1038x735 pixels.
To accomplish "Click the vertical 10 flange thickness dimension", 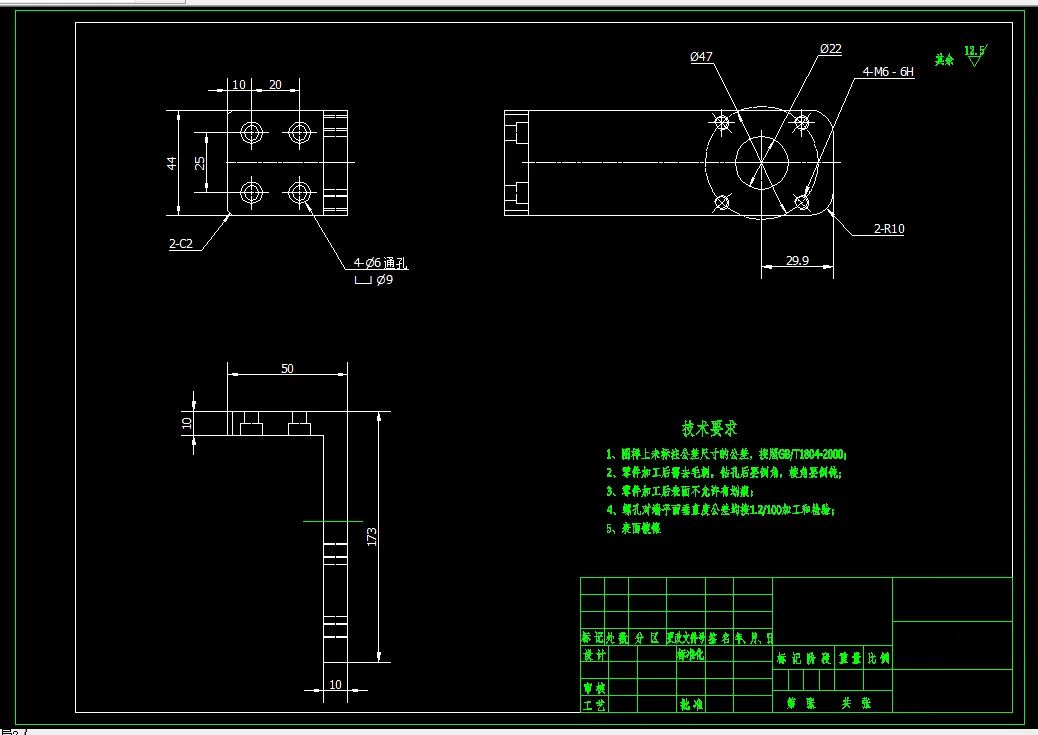I will point(187,422).
